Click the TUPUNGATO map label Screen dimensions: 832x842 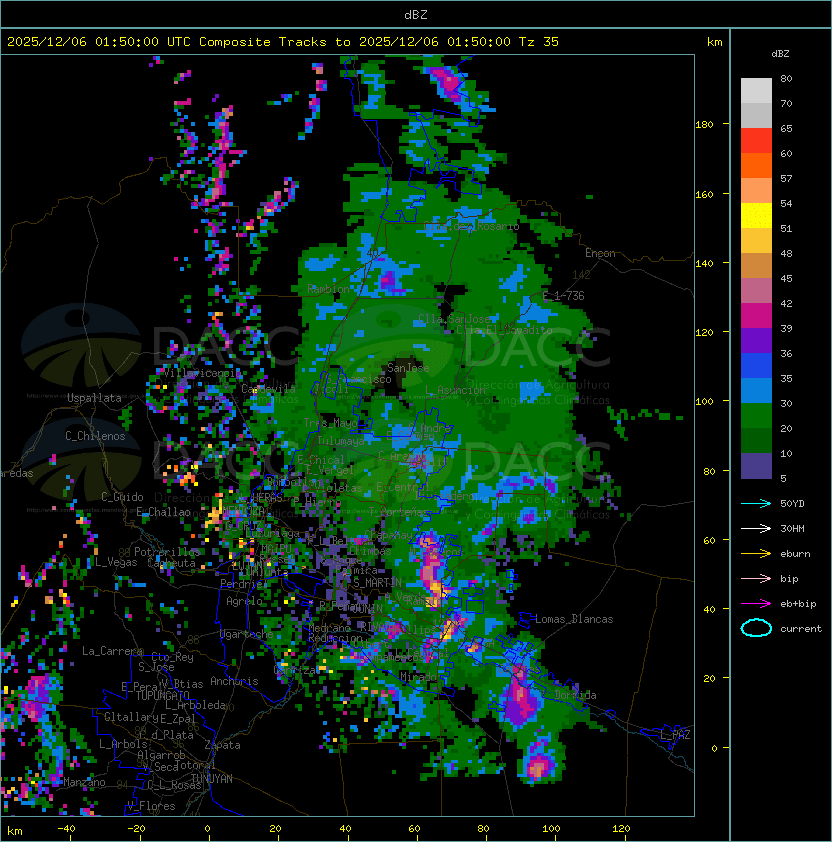click(x=162, y=695)
